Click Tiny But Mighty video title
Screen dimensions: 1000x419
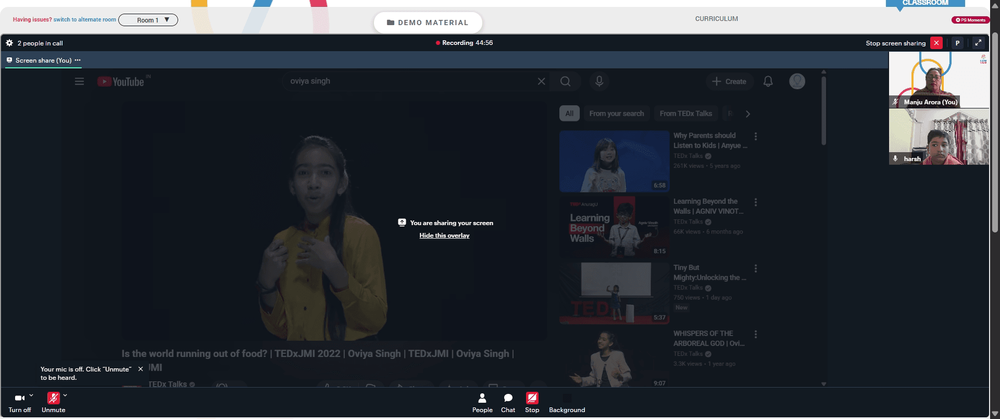pyautogui.click(x=710, y=272)
